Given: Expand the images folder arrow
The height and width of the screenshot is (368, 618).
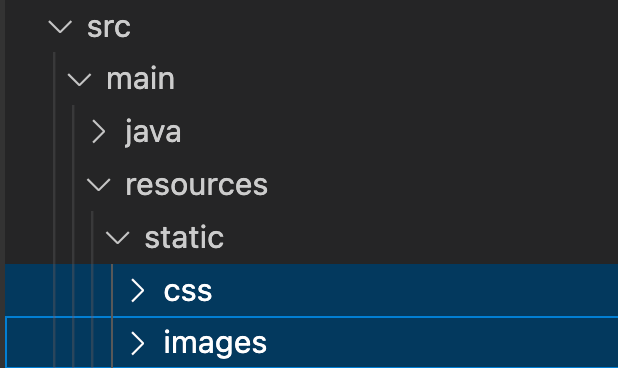Looking at the screenshot, I should click(138, 343).
